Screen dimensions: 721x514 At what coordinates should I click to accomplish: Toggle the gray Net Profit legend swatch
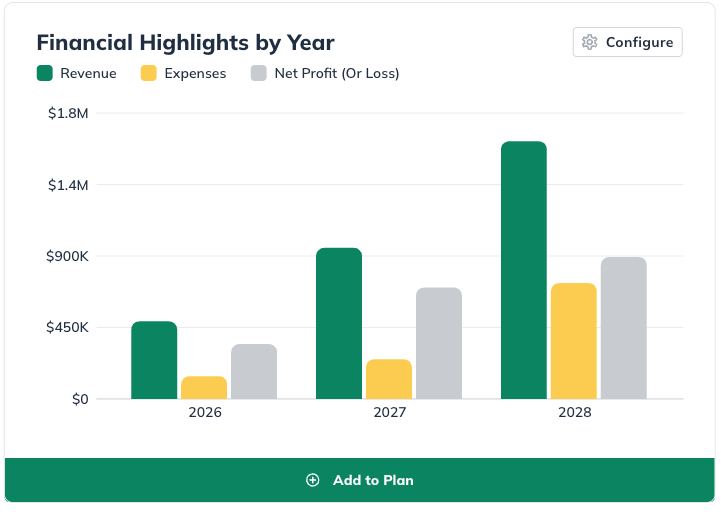tap(258, 73)
